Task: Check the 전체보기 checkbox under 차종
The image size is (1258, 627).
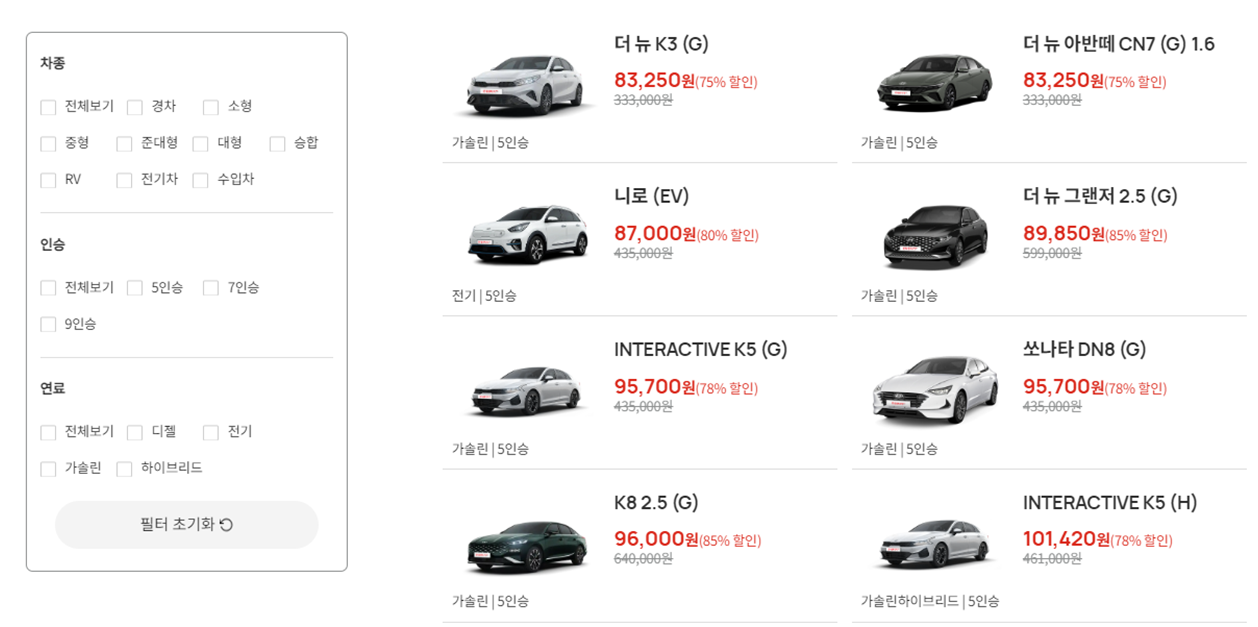Action: coord(47,106)
